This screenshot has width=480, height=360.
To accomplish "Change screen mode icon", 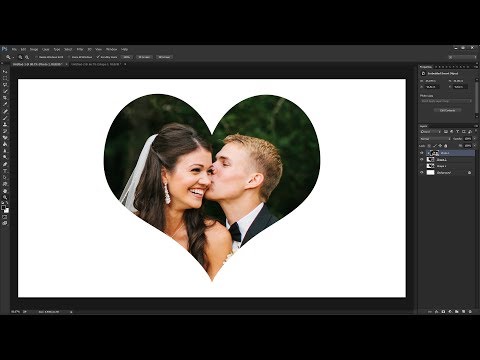I will coord(5,223).
